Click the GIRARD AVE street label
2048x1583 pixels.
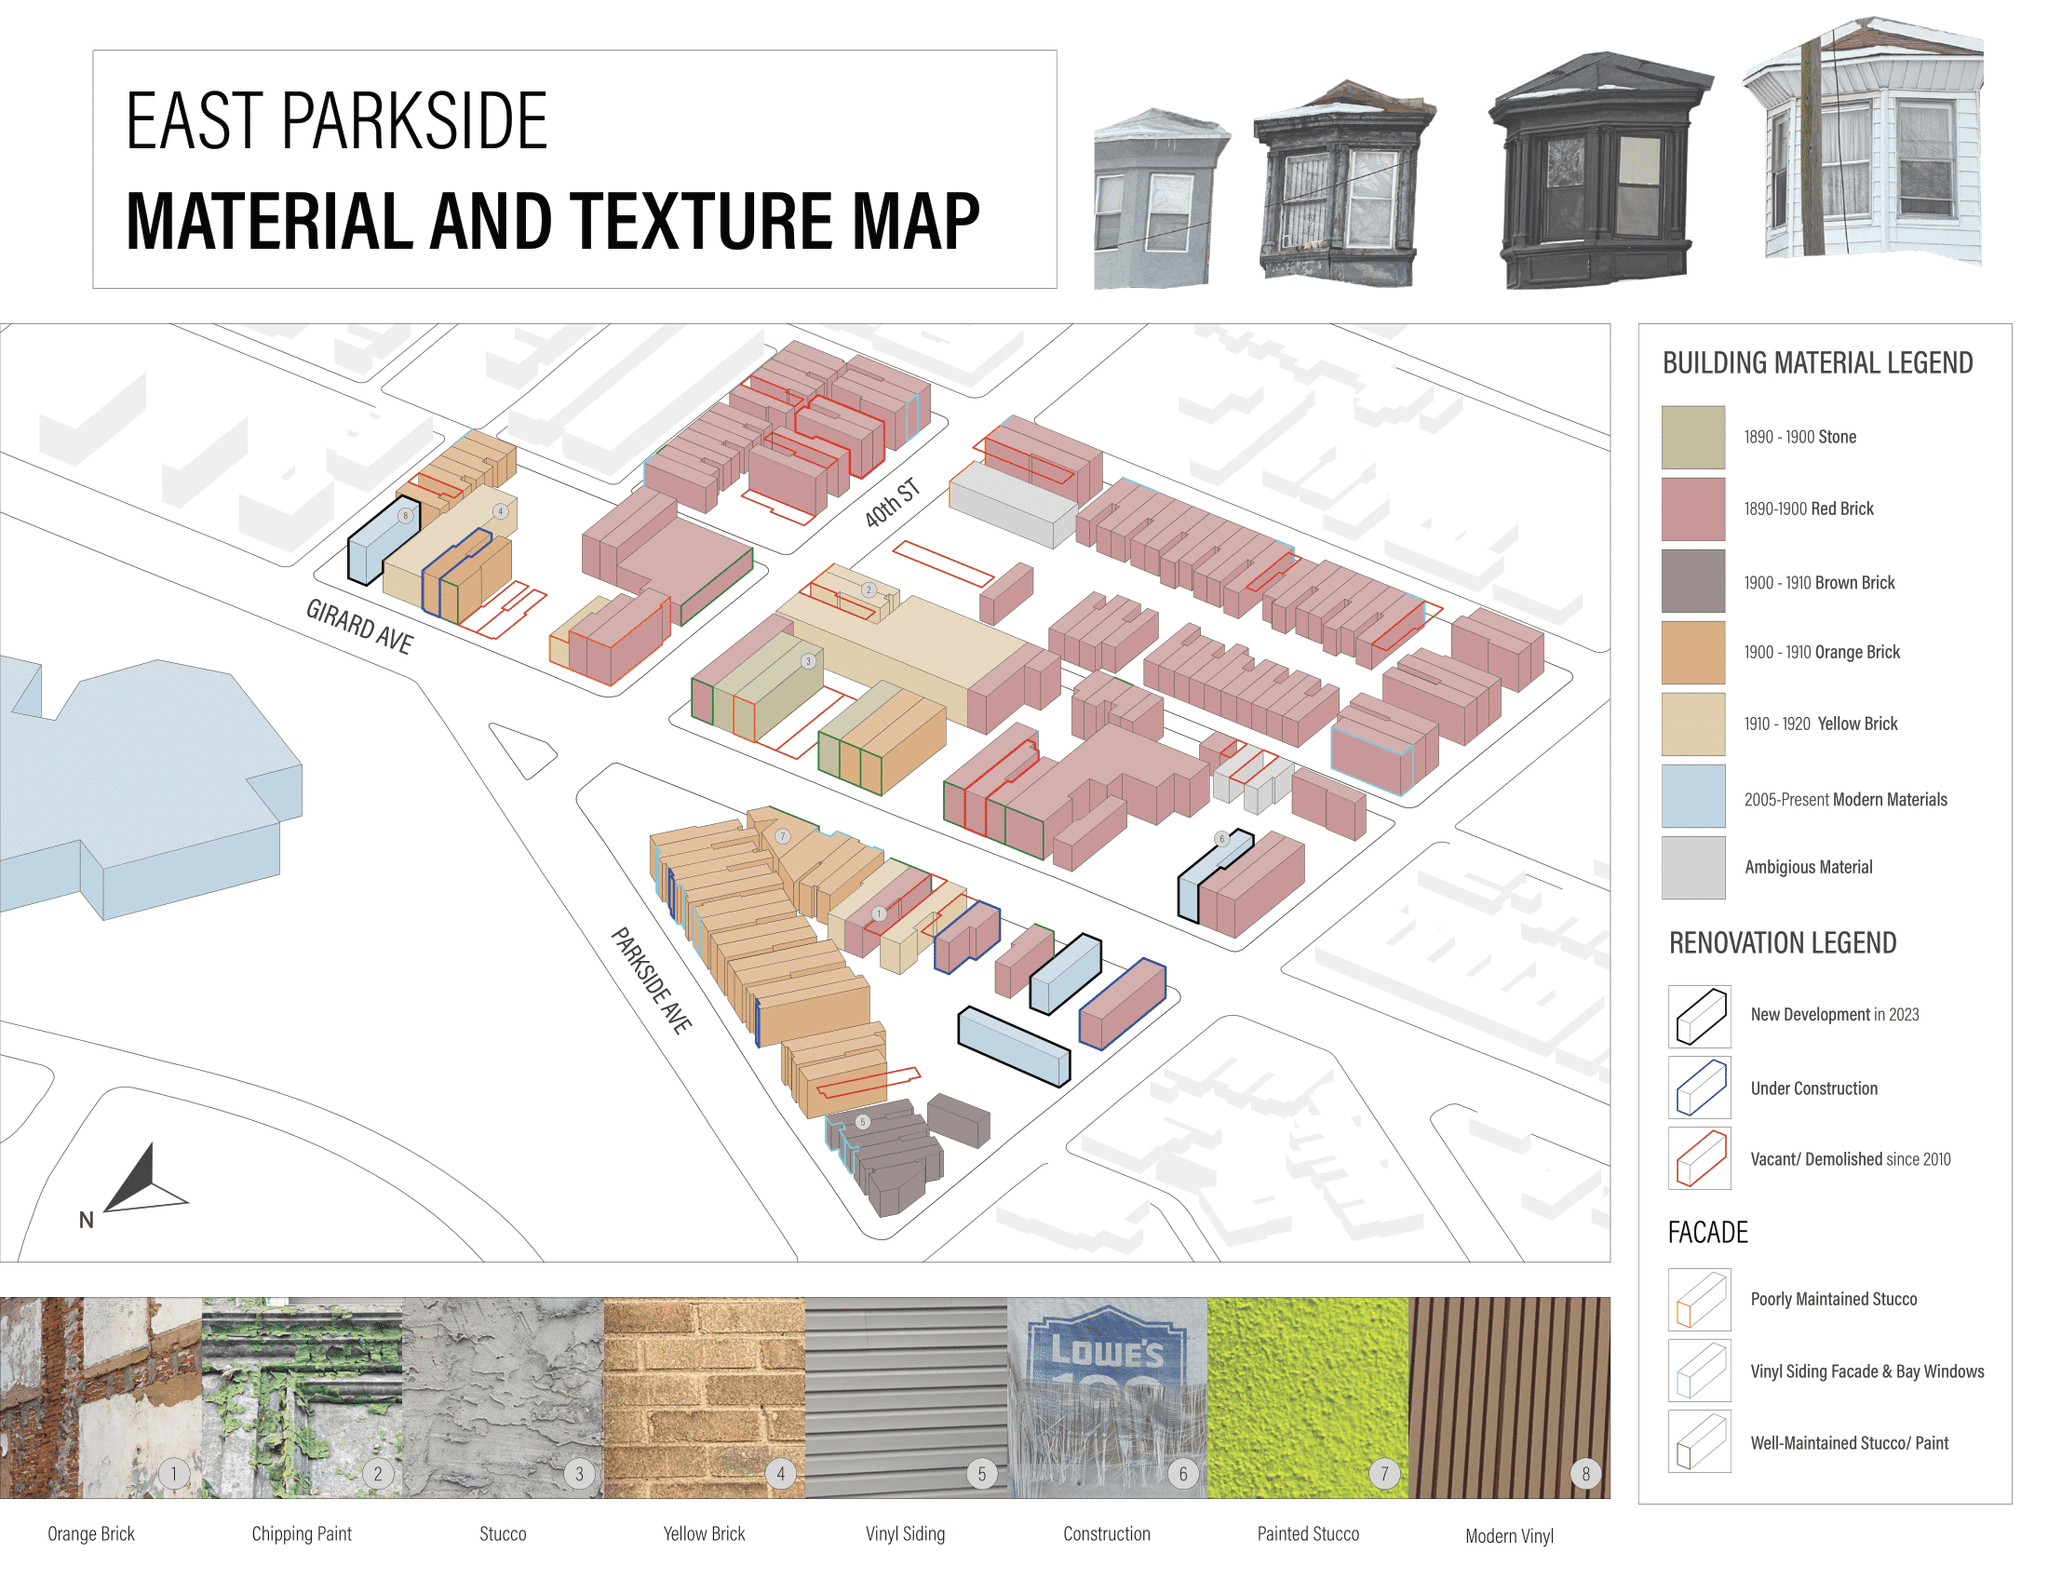click(359, 627)
